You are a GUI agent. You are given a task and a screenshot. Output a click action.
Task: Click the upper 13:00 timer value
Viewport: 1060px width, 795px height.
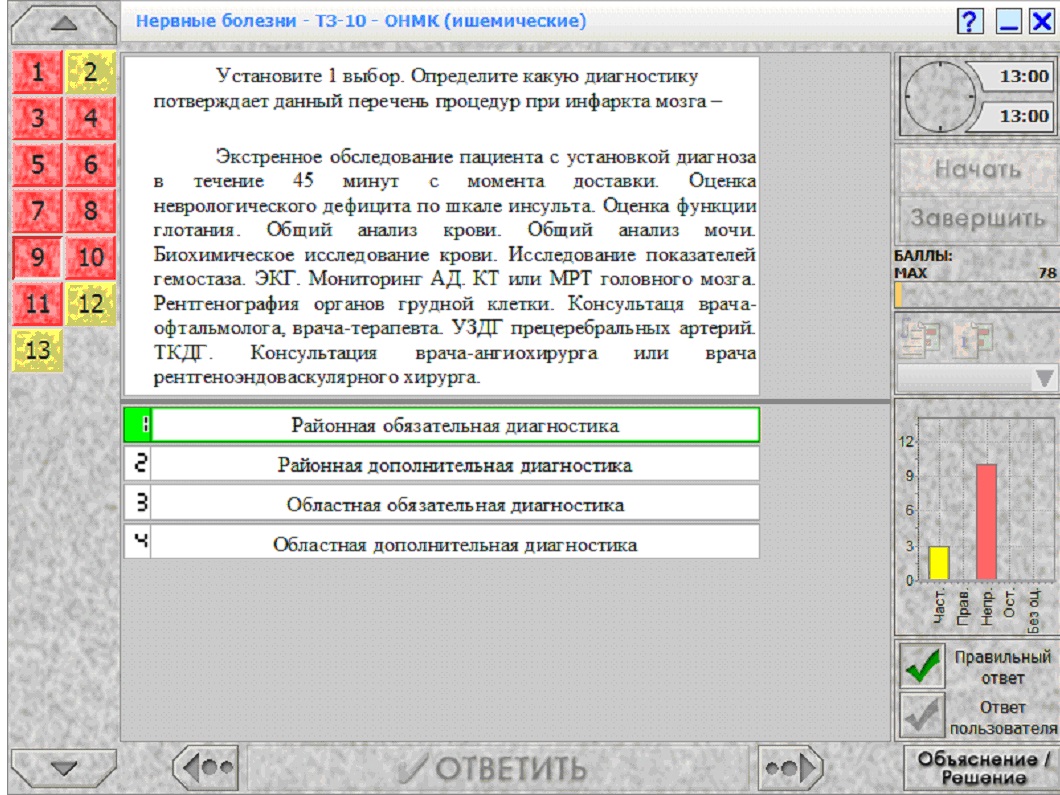pyautogui.click(x=1024, y=76)
